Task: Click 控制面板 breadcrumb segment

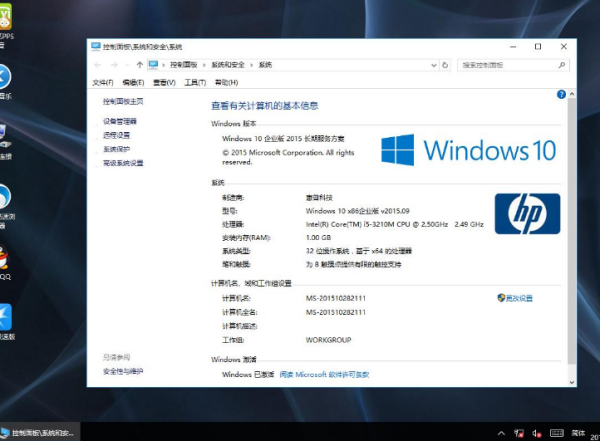Action: click(184, 65)
